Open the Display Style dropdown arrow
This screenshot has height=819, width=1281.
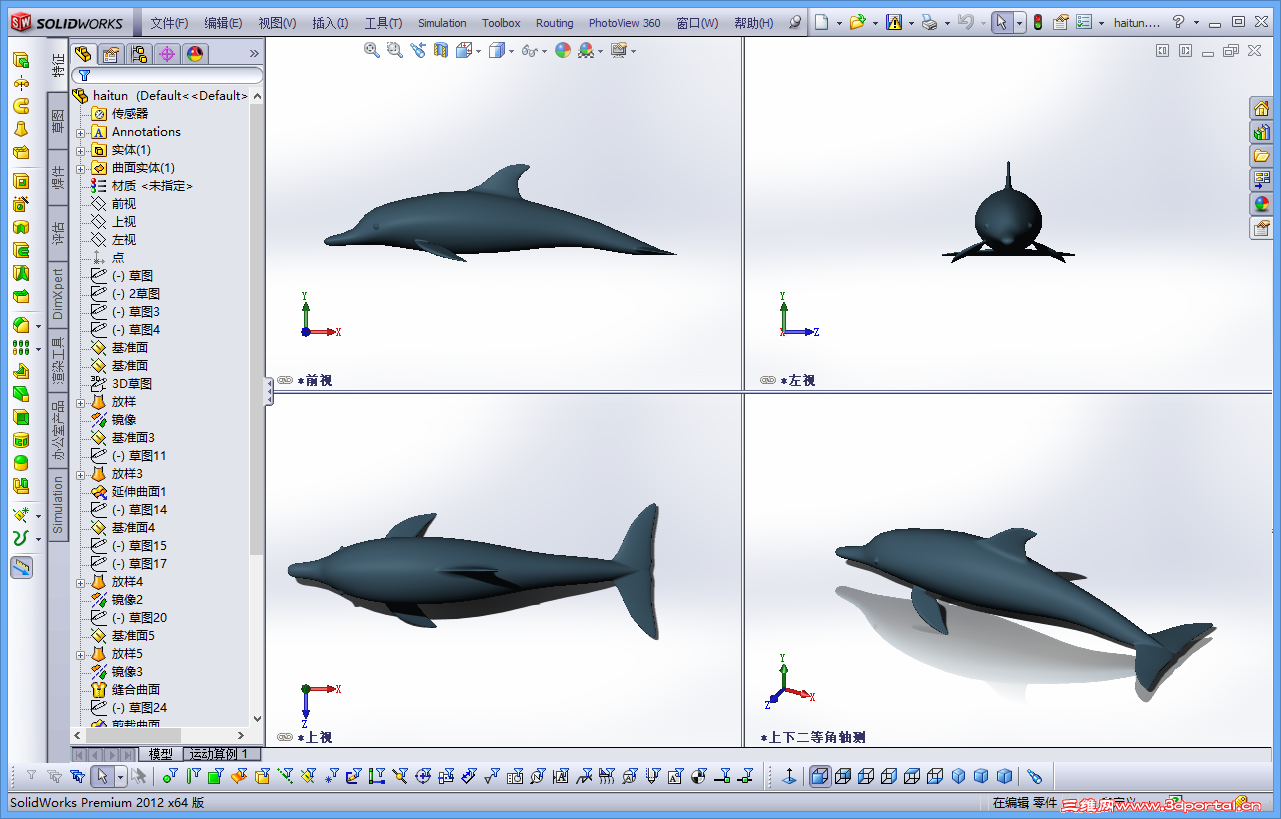point(511,51)
